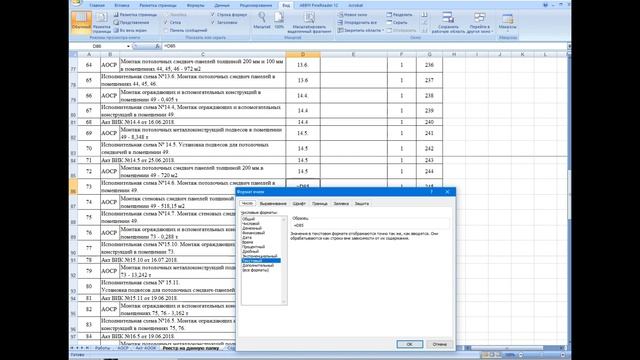Click Упорядочить все windows

[x=358, y=22]
